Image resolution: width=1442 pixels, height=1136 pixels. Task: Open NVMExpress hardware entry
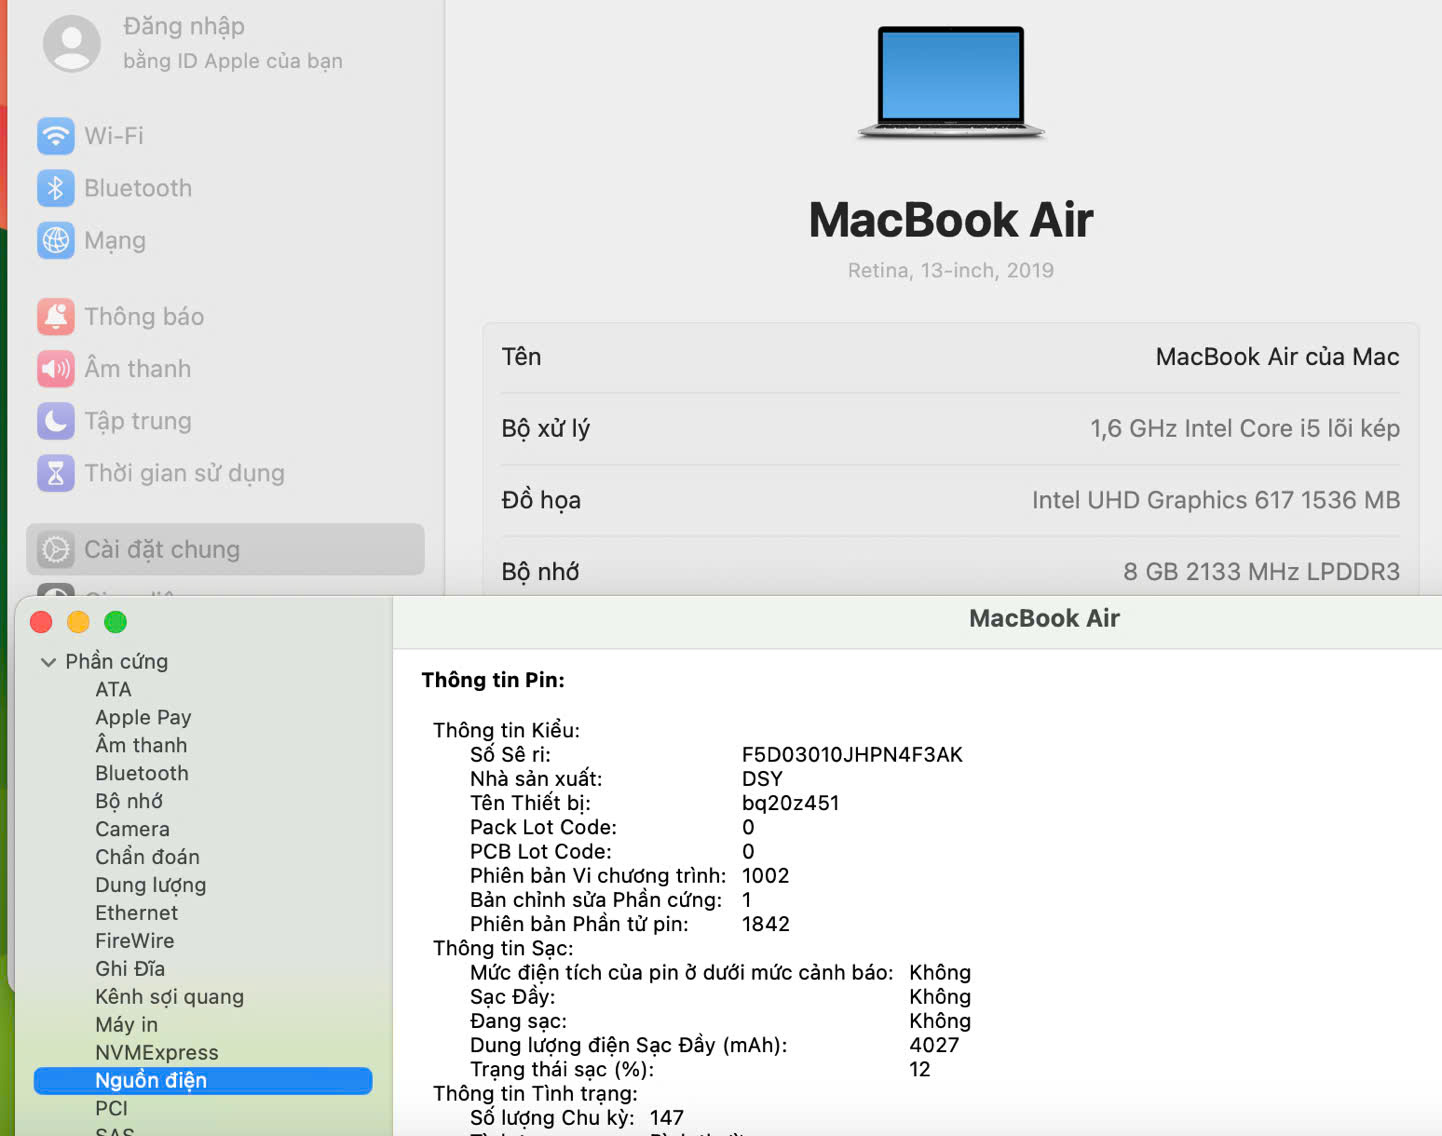click(x=156, y=1052)
